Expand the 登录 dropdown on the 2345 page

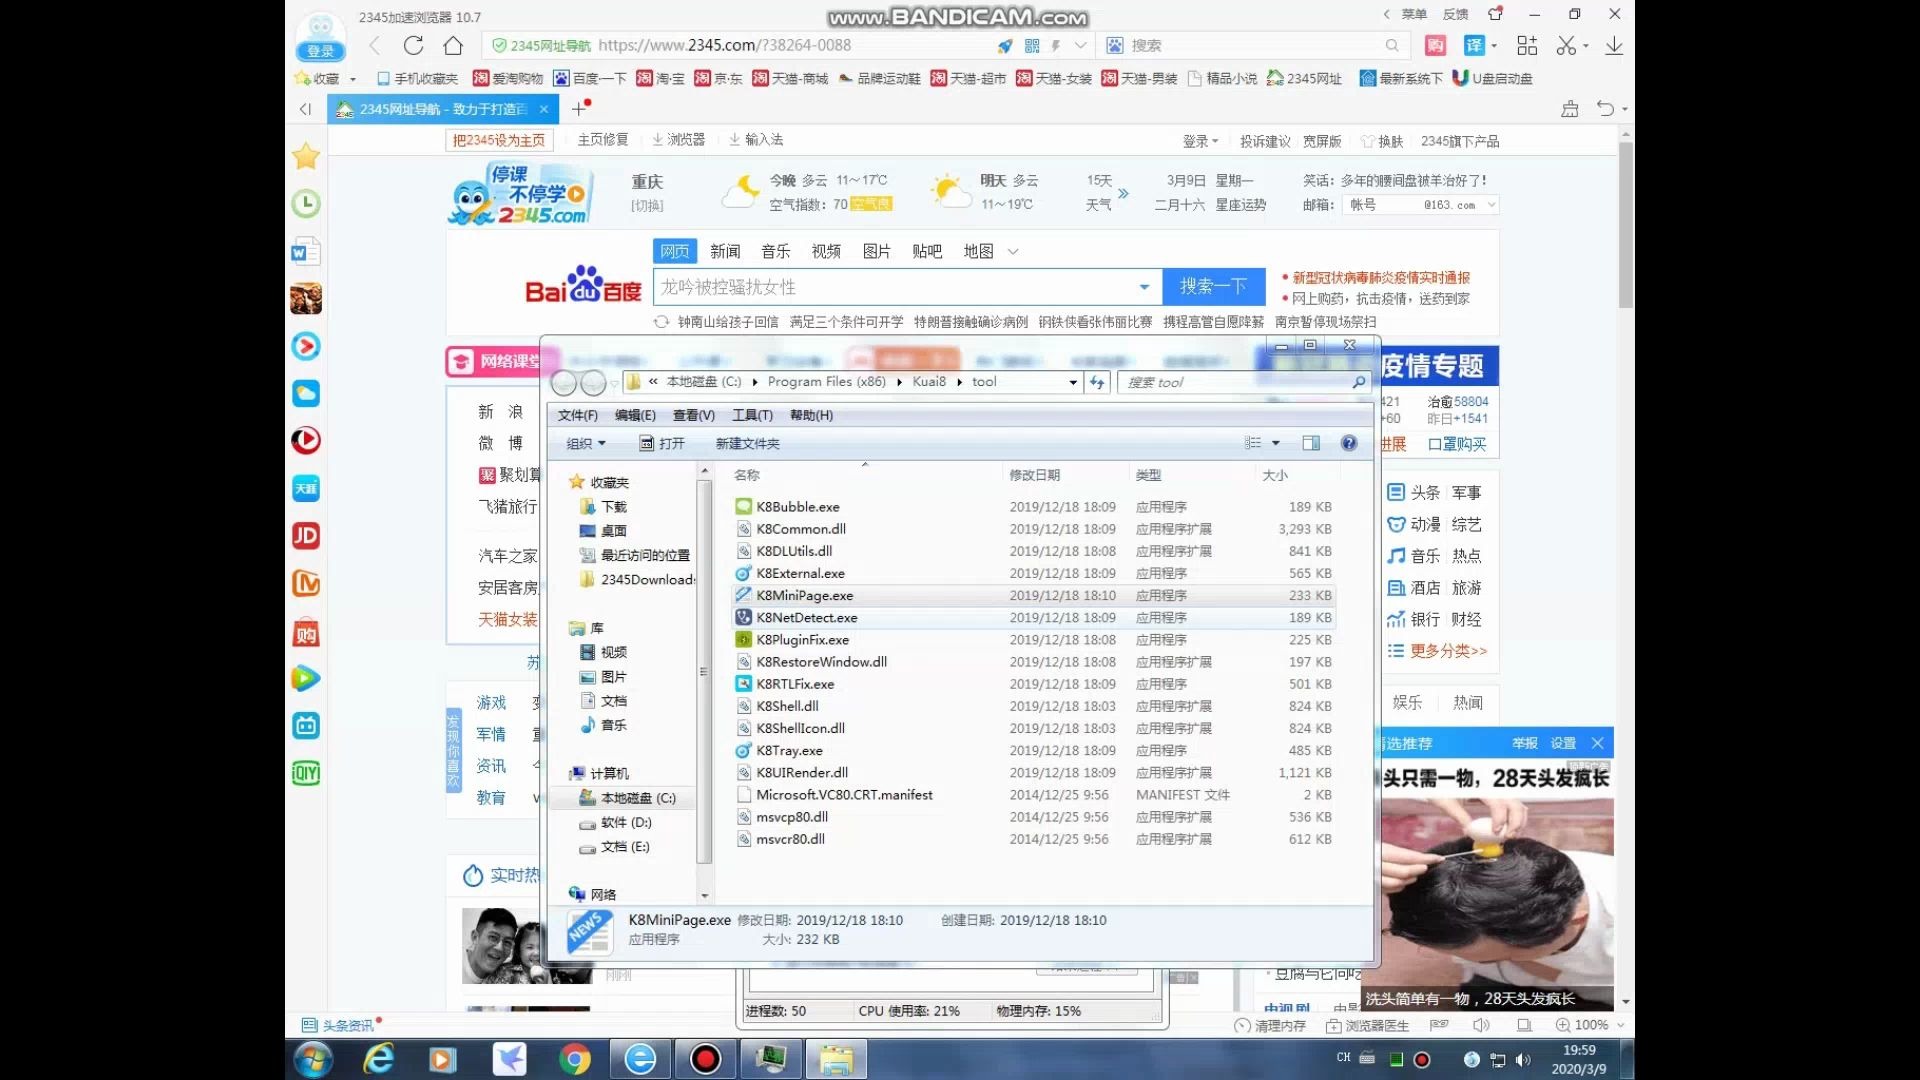tap(1200, 142)
